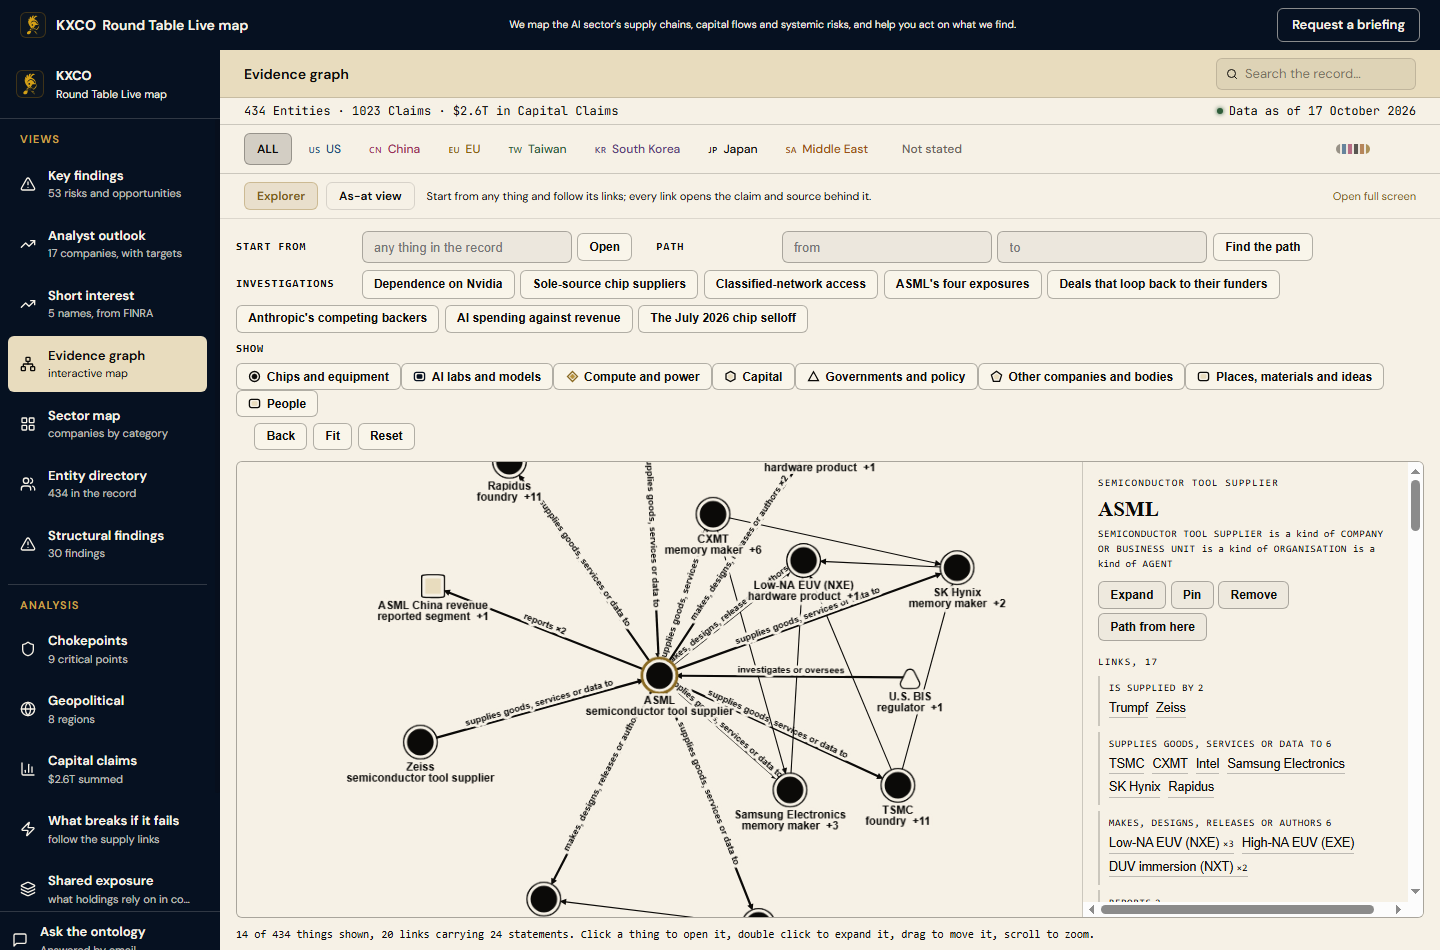Click Request a briefing button
The width and height of the screenshot is (1440, 950).
coord(1348,25)
